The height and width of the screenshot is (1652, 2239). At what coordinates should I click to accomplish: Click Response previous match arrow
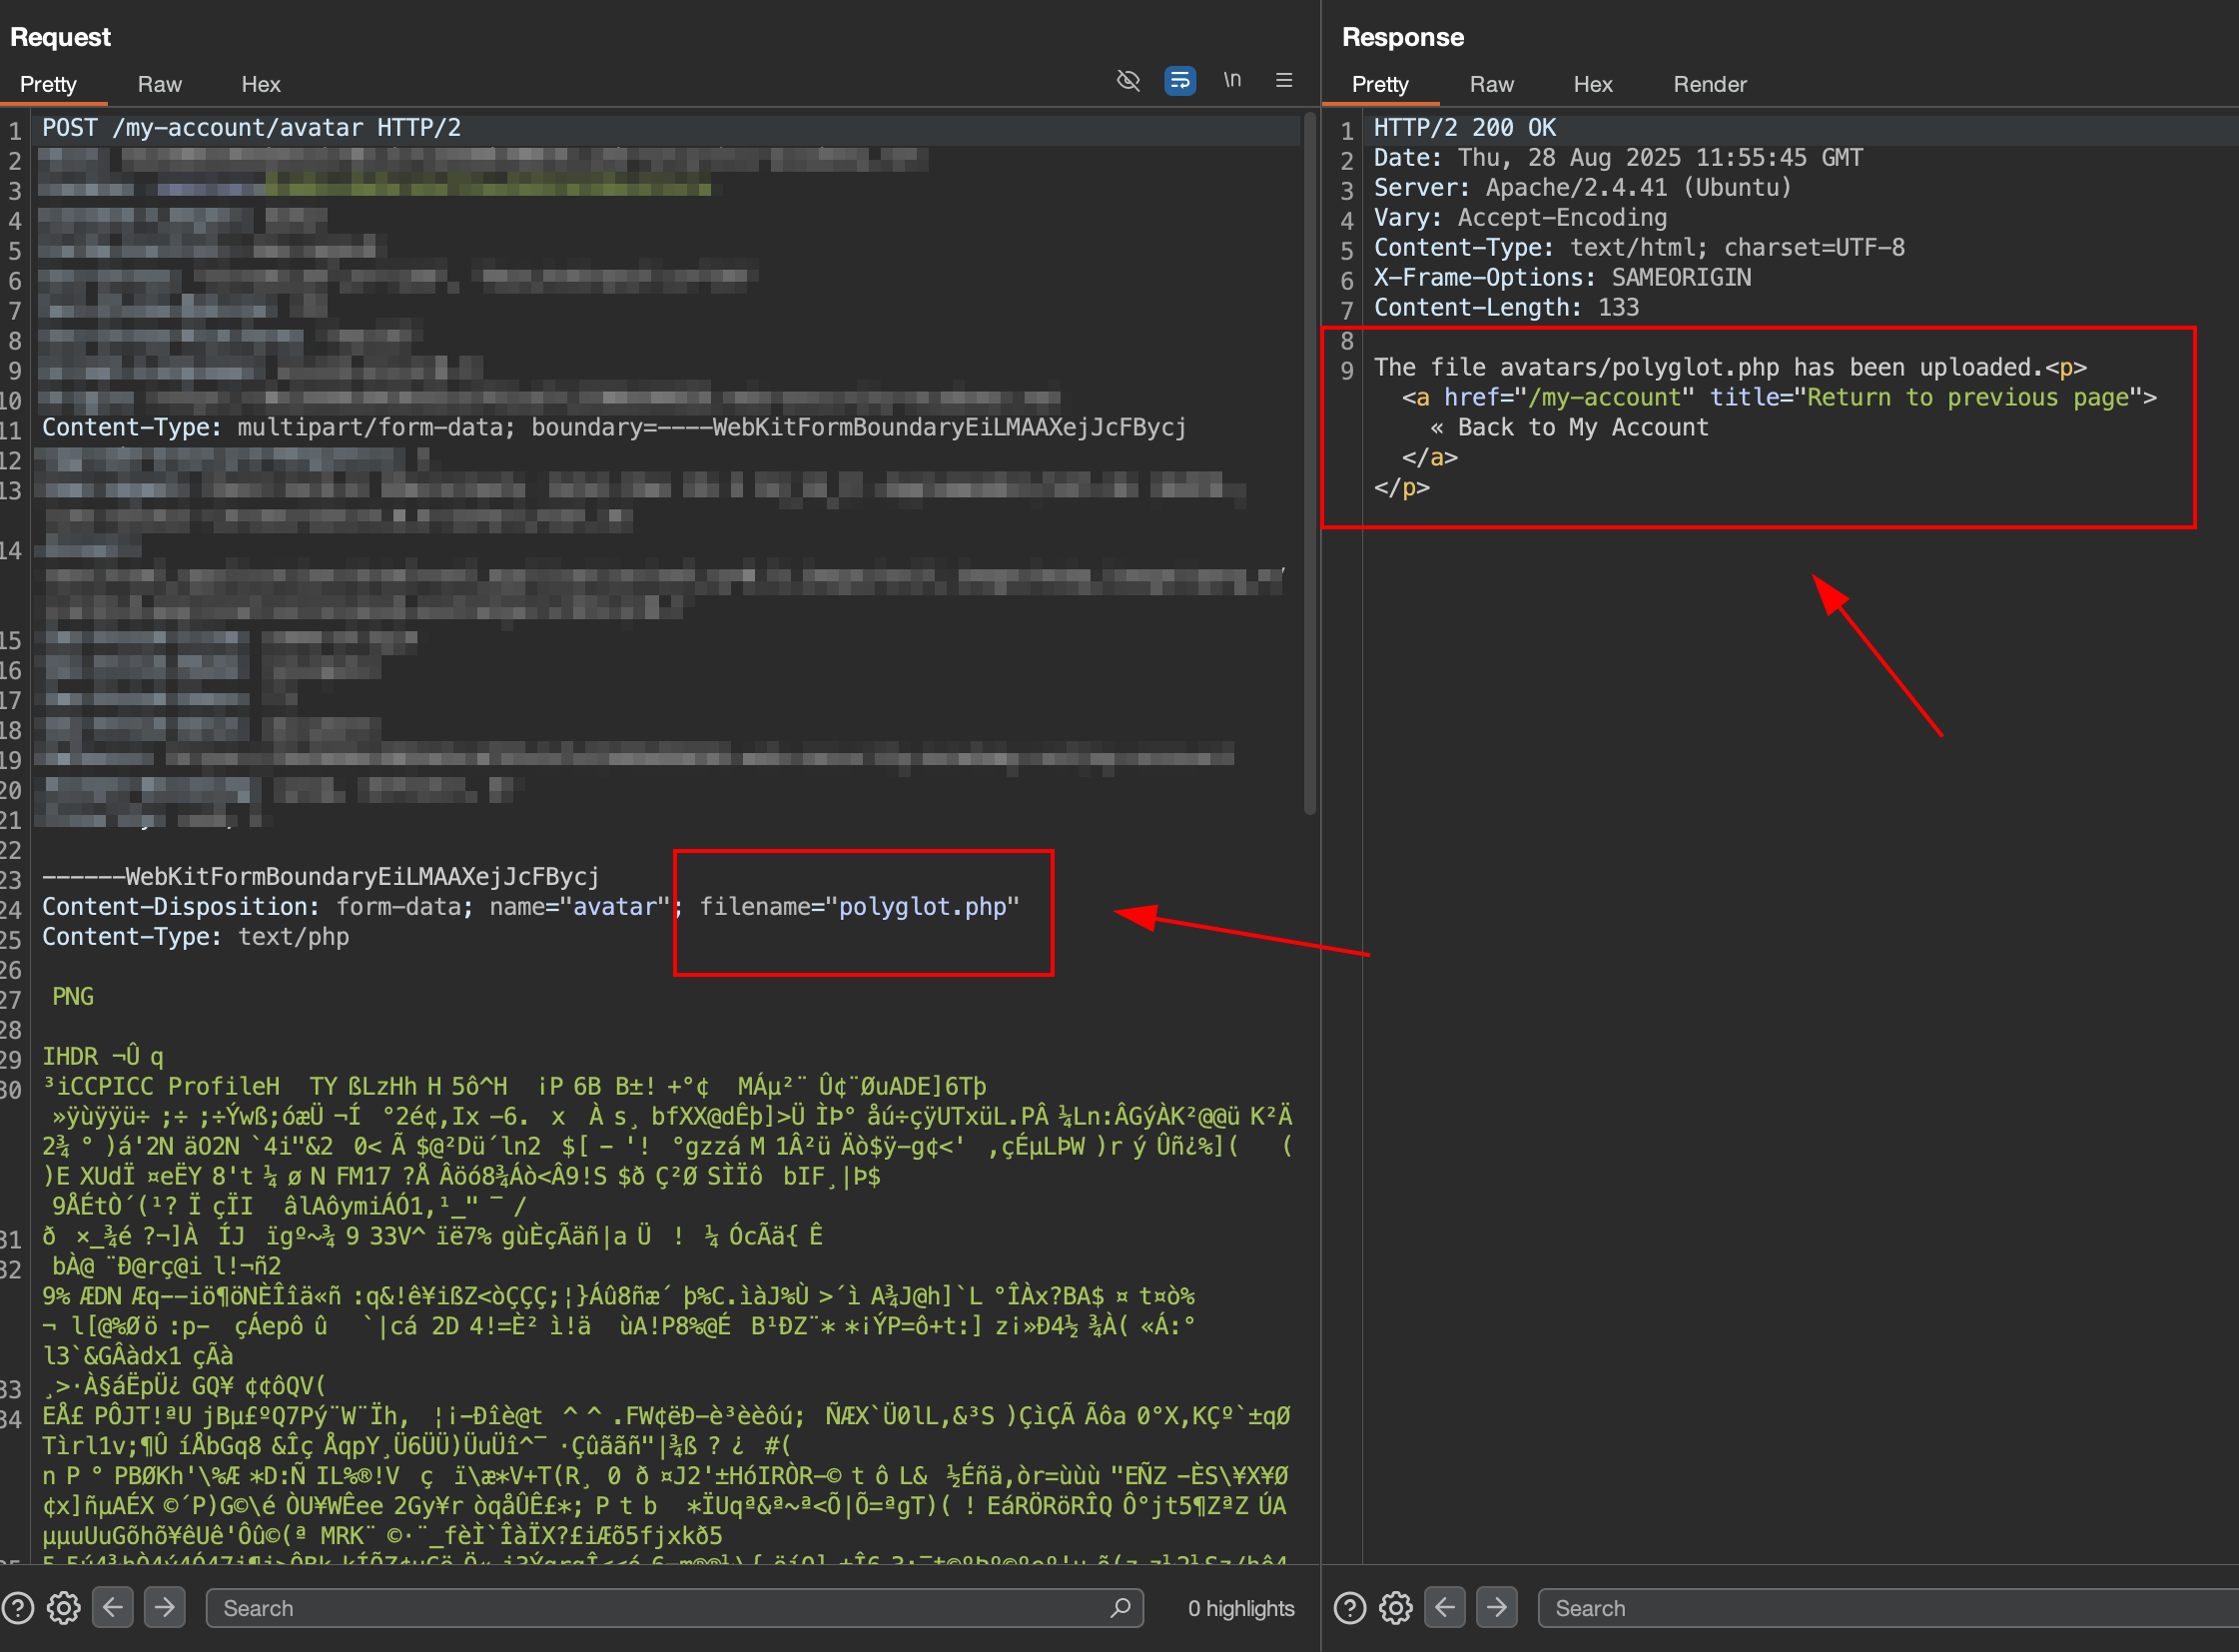1445,1608
